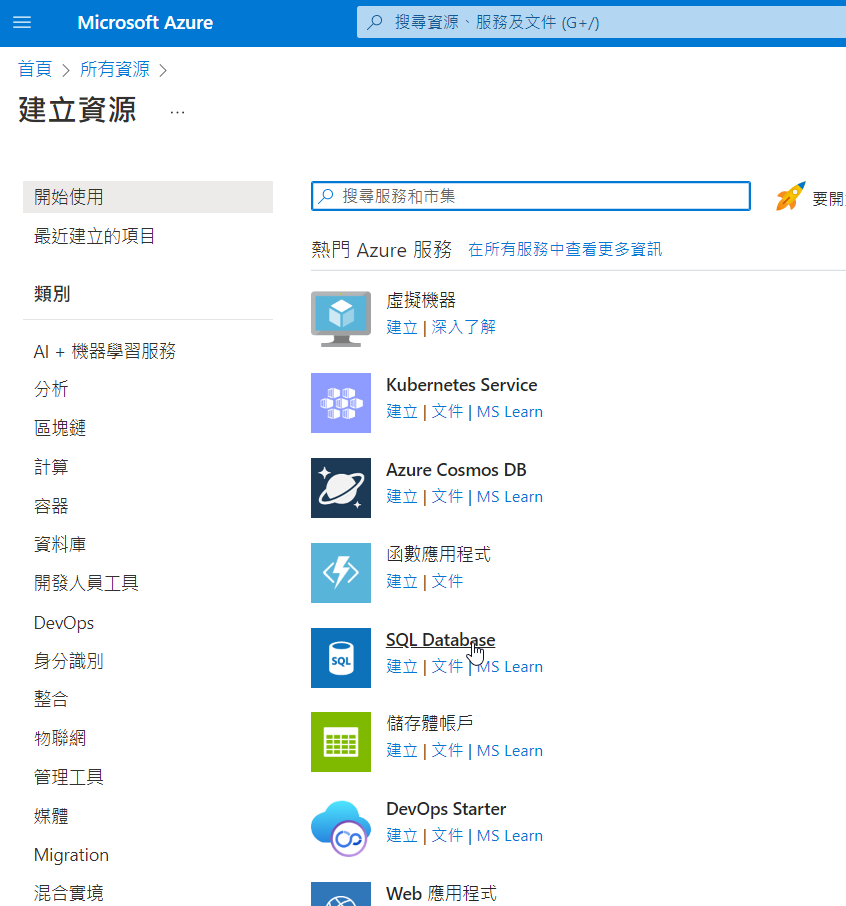Click MS Learn under Kubernetes Service
This screenshot has width=846, height=906.
510,411
